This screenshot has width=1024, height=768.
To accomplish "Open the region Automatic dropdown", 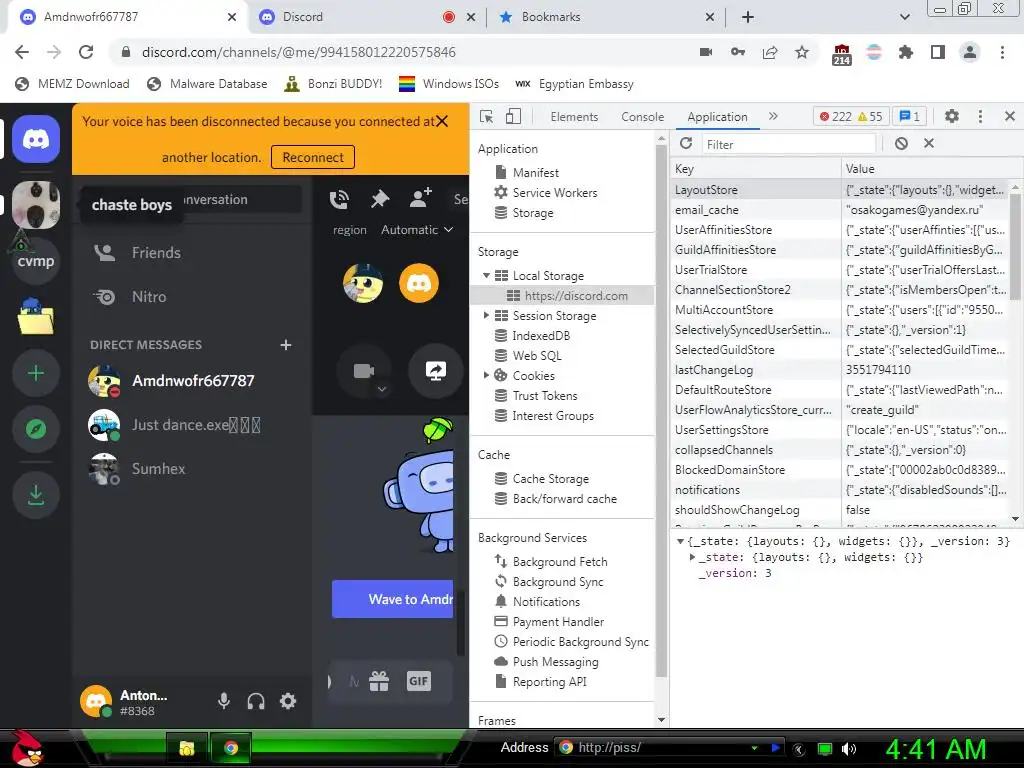I will coord(417,229).
